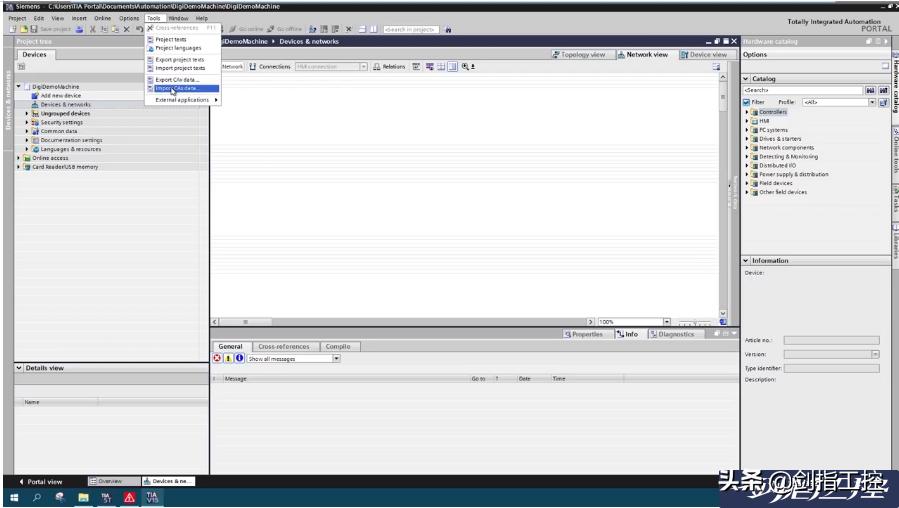This screenshot has width=899, height=508.
Task: Click the vertical scrollbar down arrow in network view
Action: 722,313
